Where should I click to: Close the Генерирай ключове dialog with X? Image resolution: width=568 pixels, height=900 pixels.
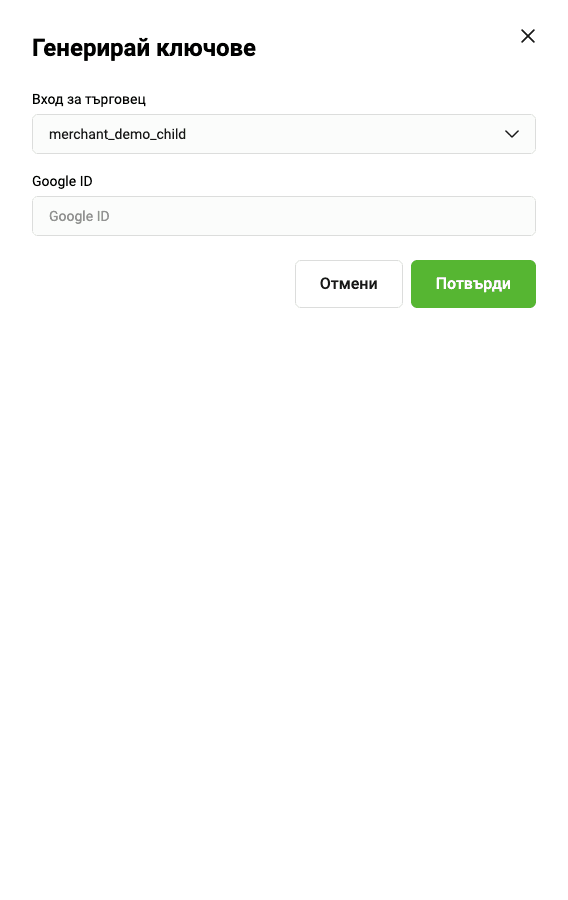click(527, 36)
